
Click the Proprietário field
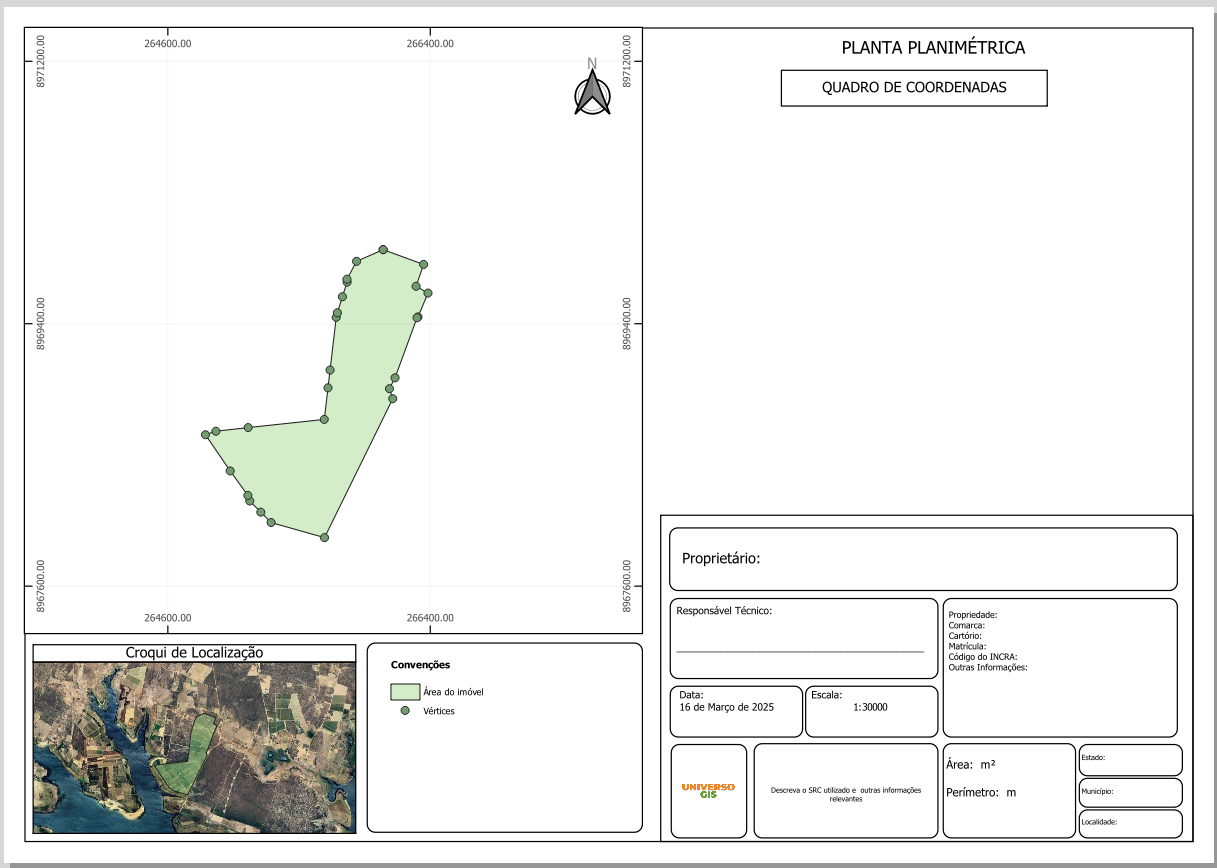[921, 558]
